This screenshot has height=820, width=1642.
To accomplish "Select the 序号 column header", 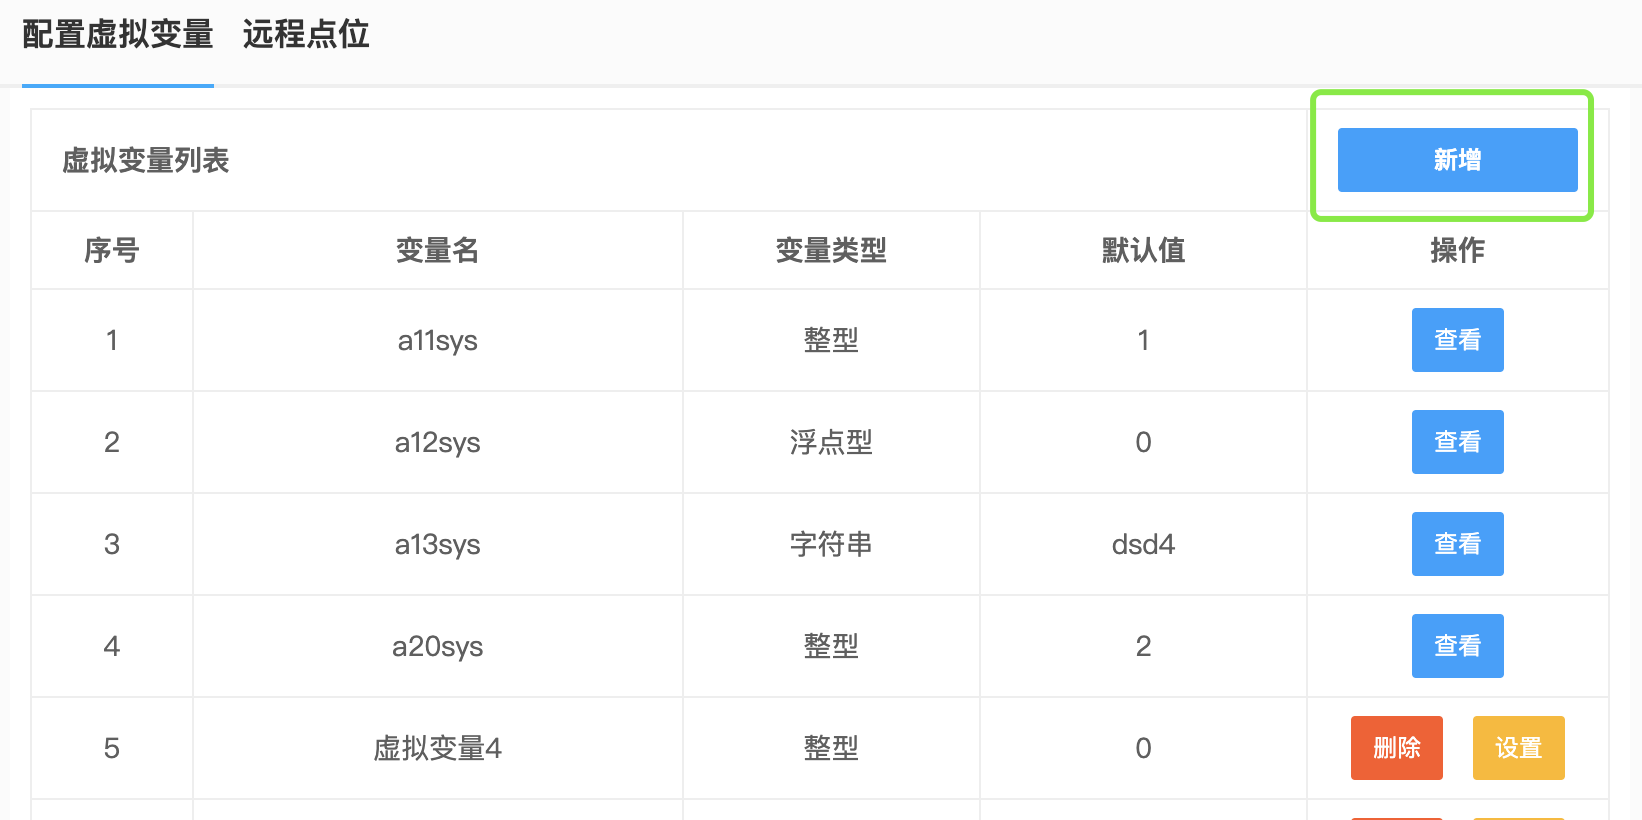I will pos(112,250).
